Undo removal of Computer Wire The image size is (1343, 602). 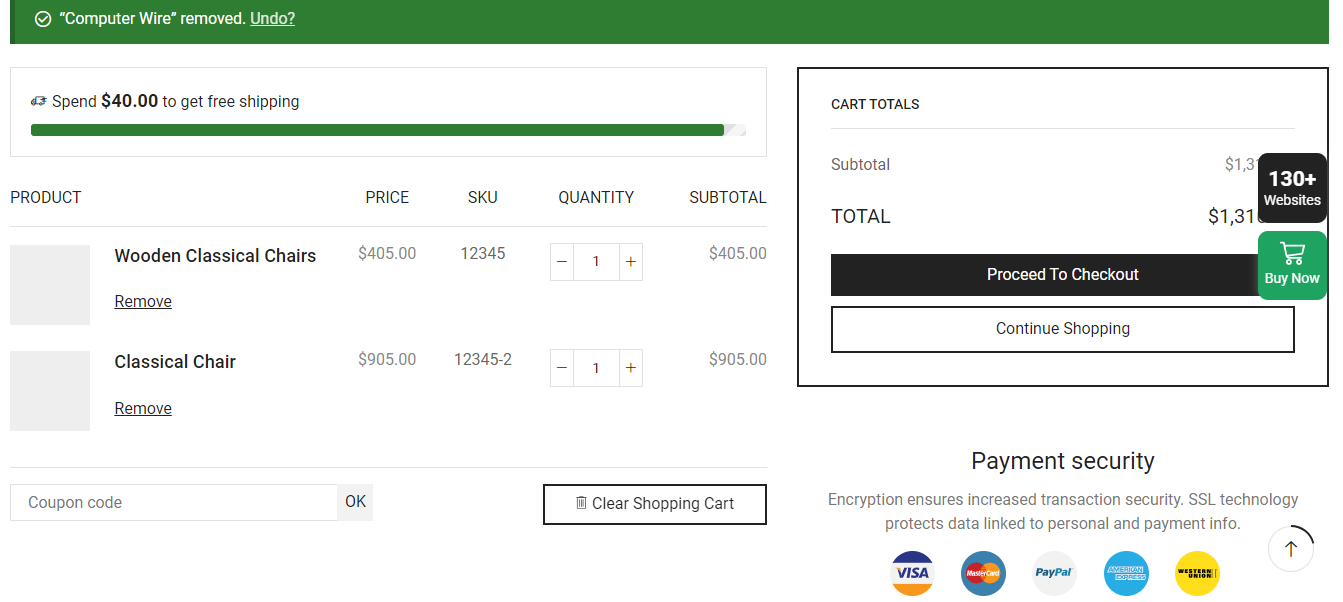point(272,18)
